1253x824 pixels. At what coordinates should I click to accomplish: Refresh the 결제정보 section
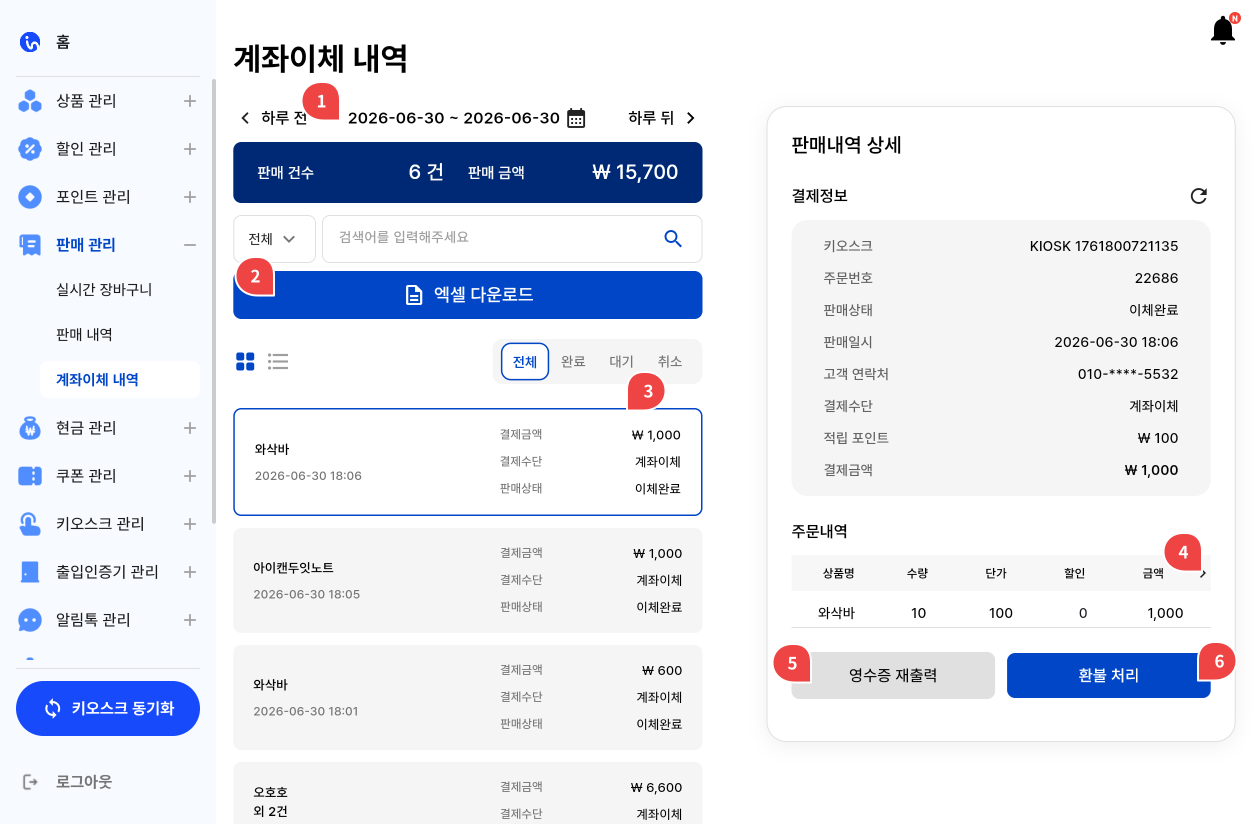(x=1199, y=196)
